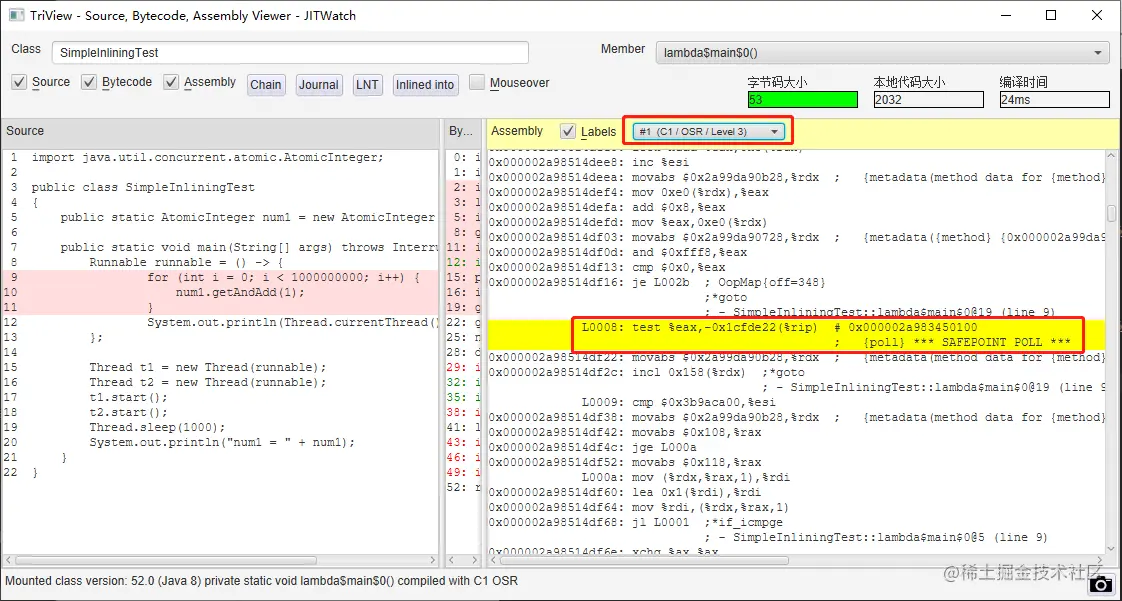Image resolution: width=1122 pixels, height=601 pixels.
Task: Toggle the Source checkbox
Action: click(20, 82)
